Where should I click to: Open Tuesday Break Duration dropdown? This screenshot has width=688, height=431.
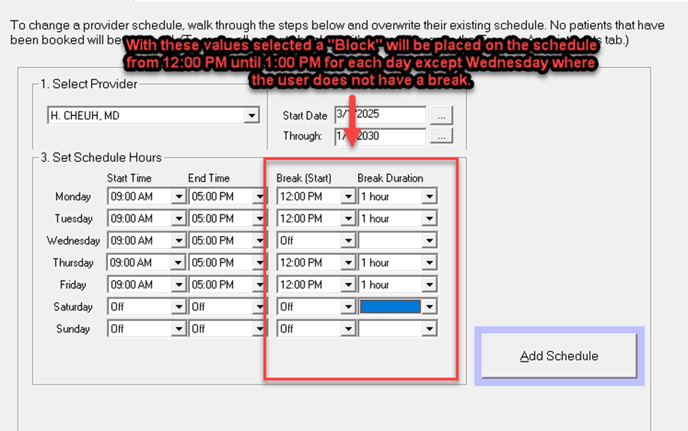coord(429,219)
